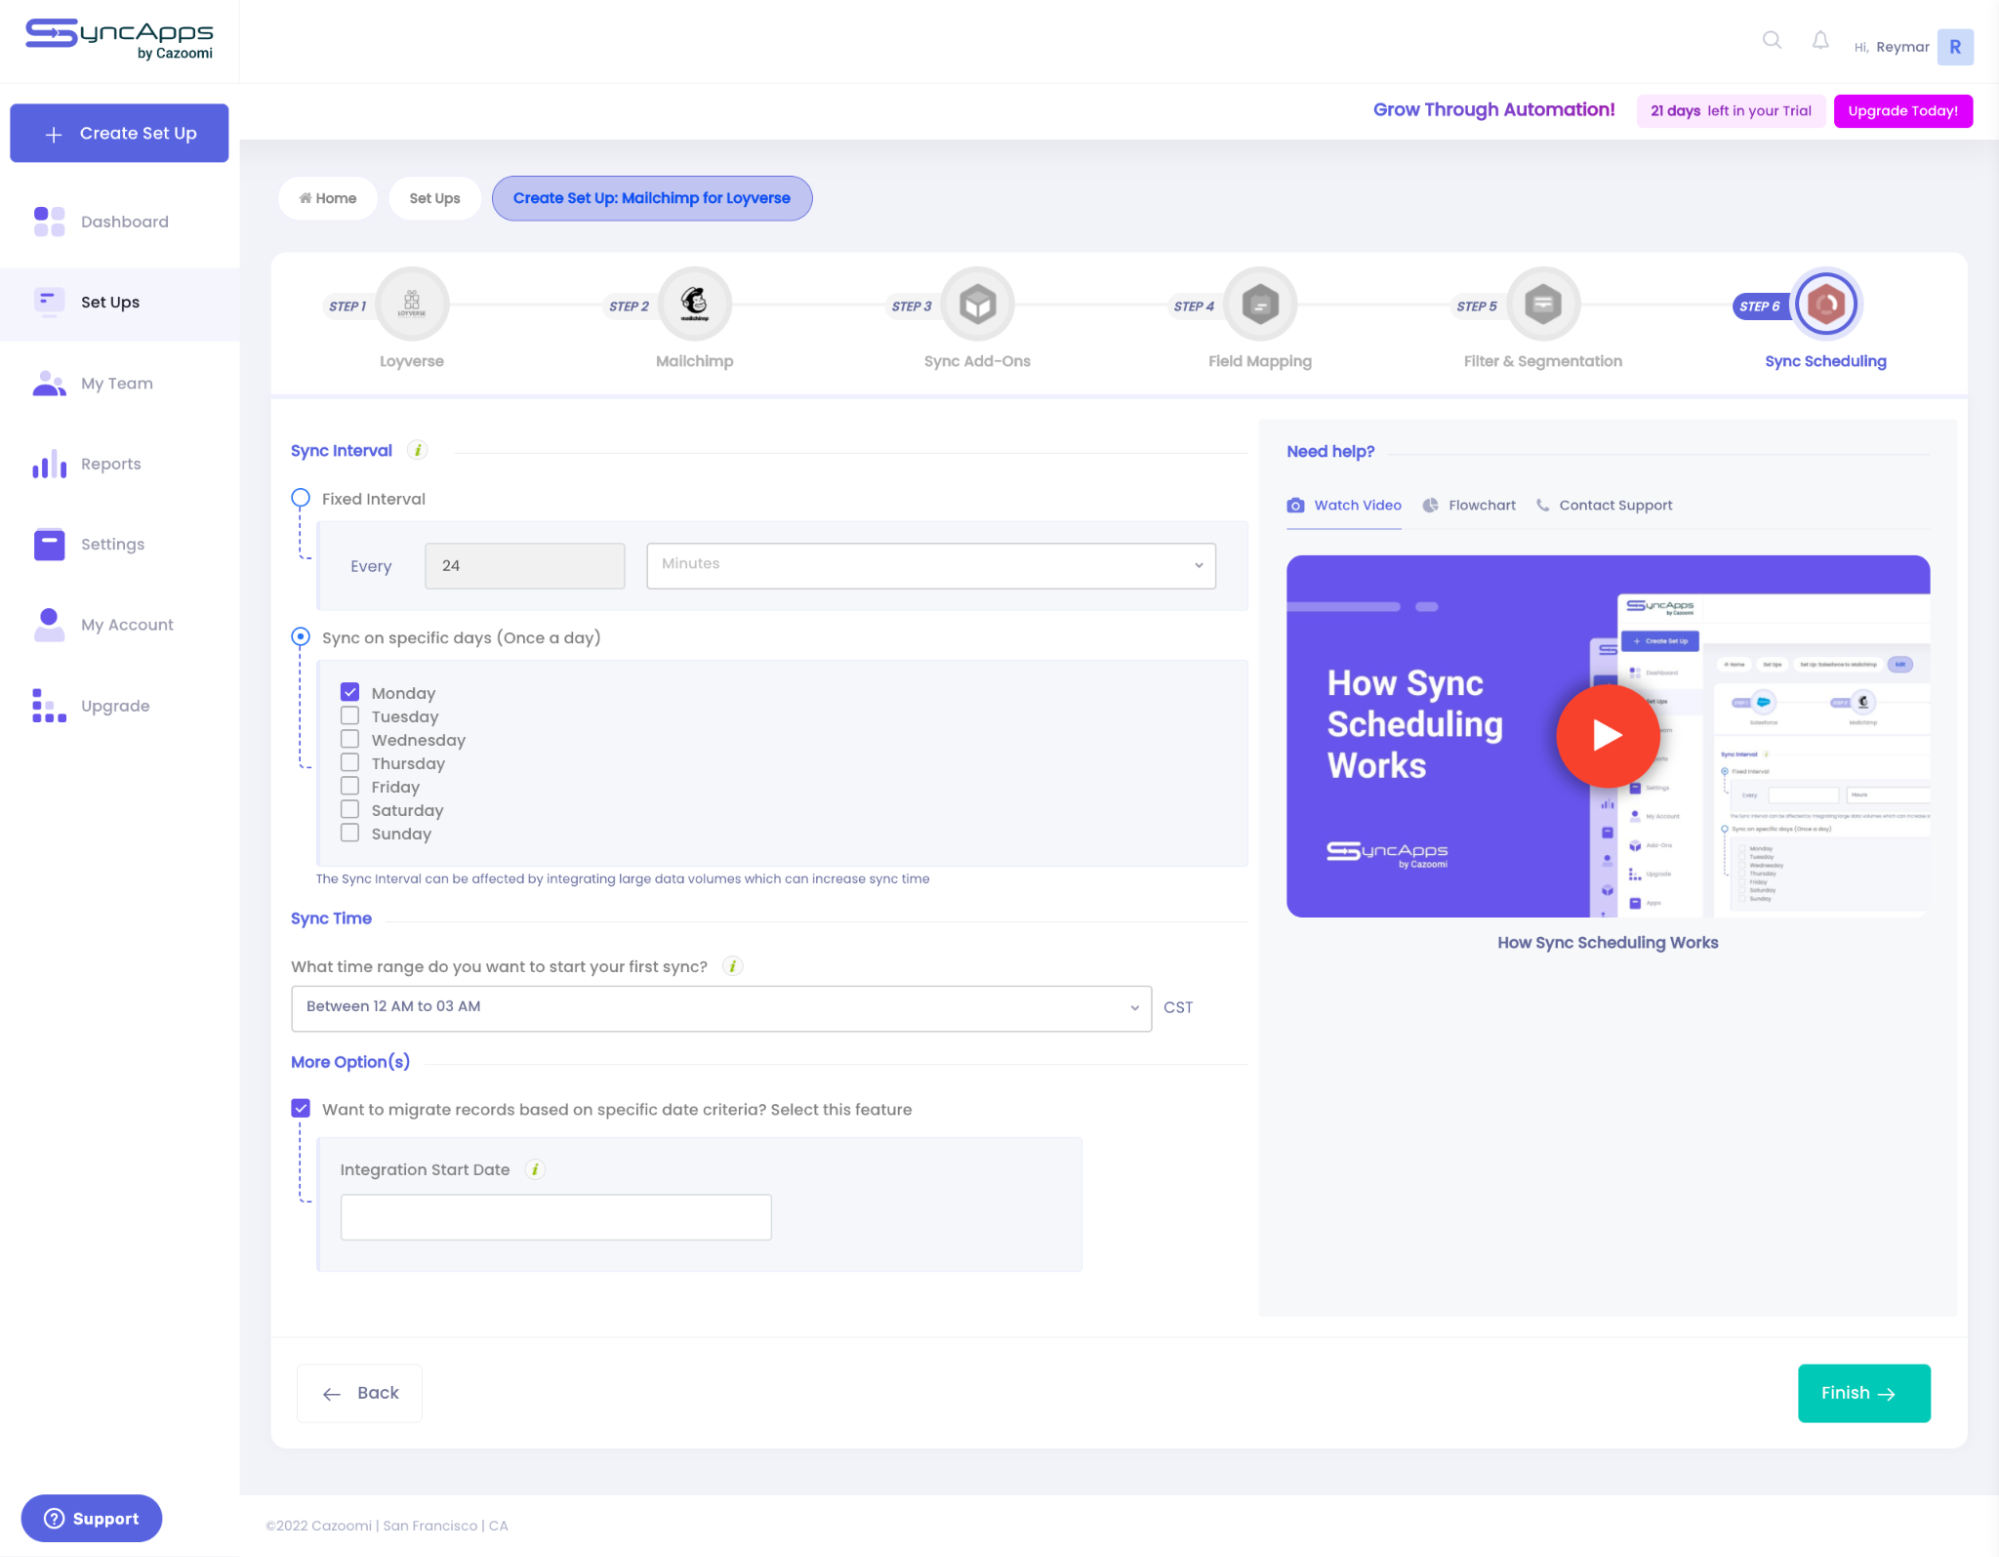
Task: Open Set Ups in the sidebar
Action: (120, 302)
